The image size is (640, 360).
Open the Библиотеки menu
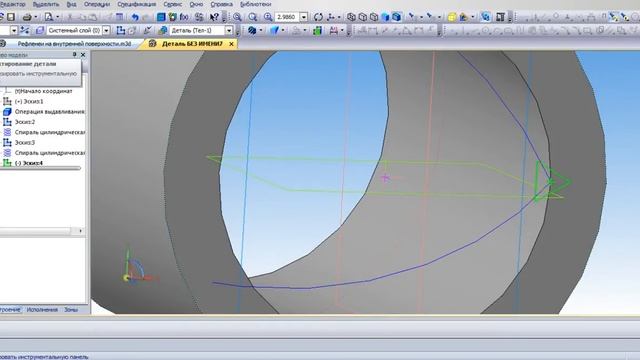click(x=256, y=4)
